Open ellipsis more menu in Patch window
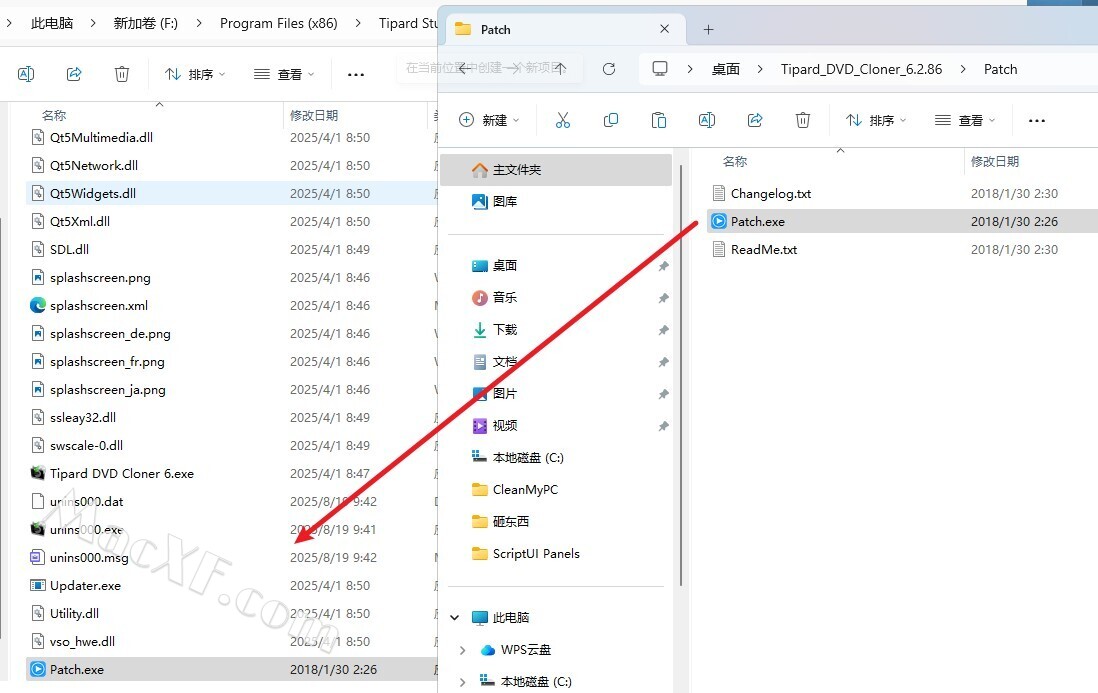1098x693 pixels. (1037, 120)
